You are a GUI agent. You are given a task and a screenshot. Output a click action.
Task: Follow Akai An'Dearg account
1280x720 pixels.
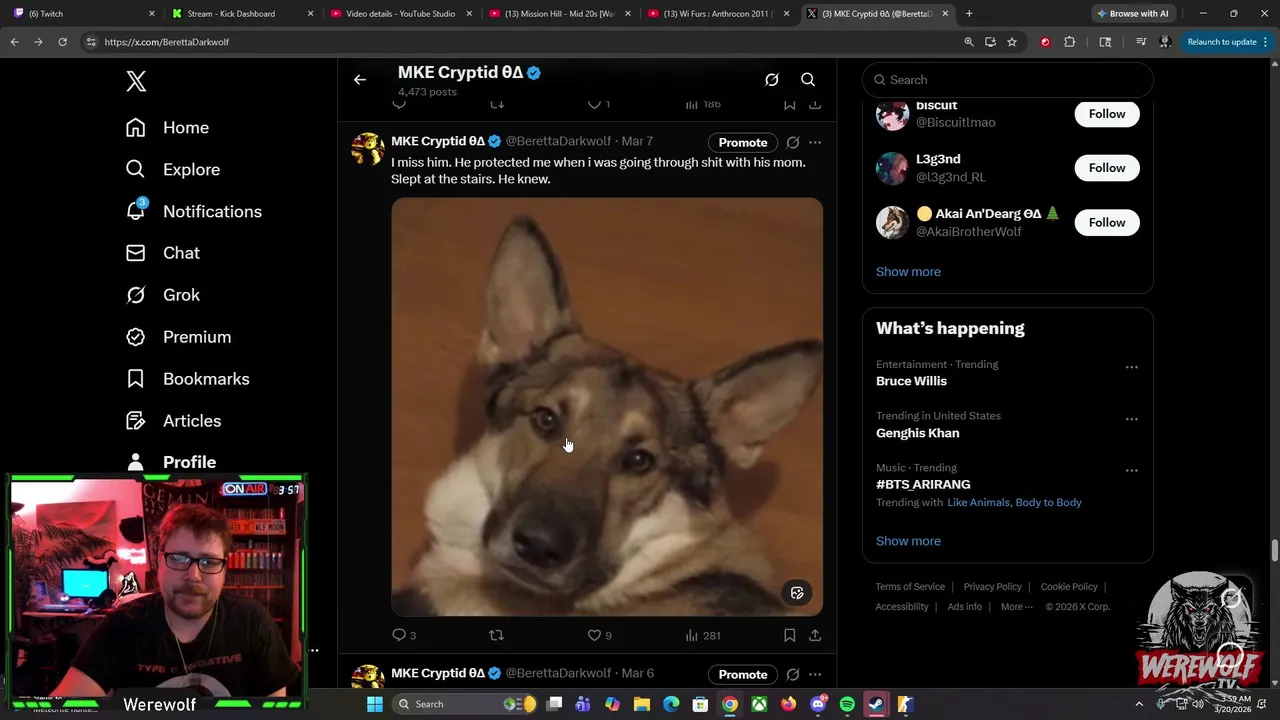(x=1107, y=222)
